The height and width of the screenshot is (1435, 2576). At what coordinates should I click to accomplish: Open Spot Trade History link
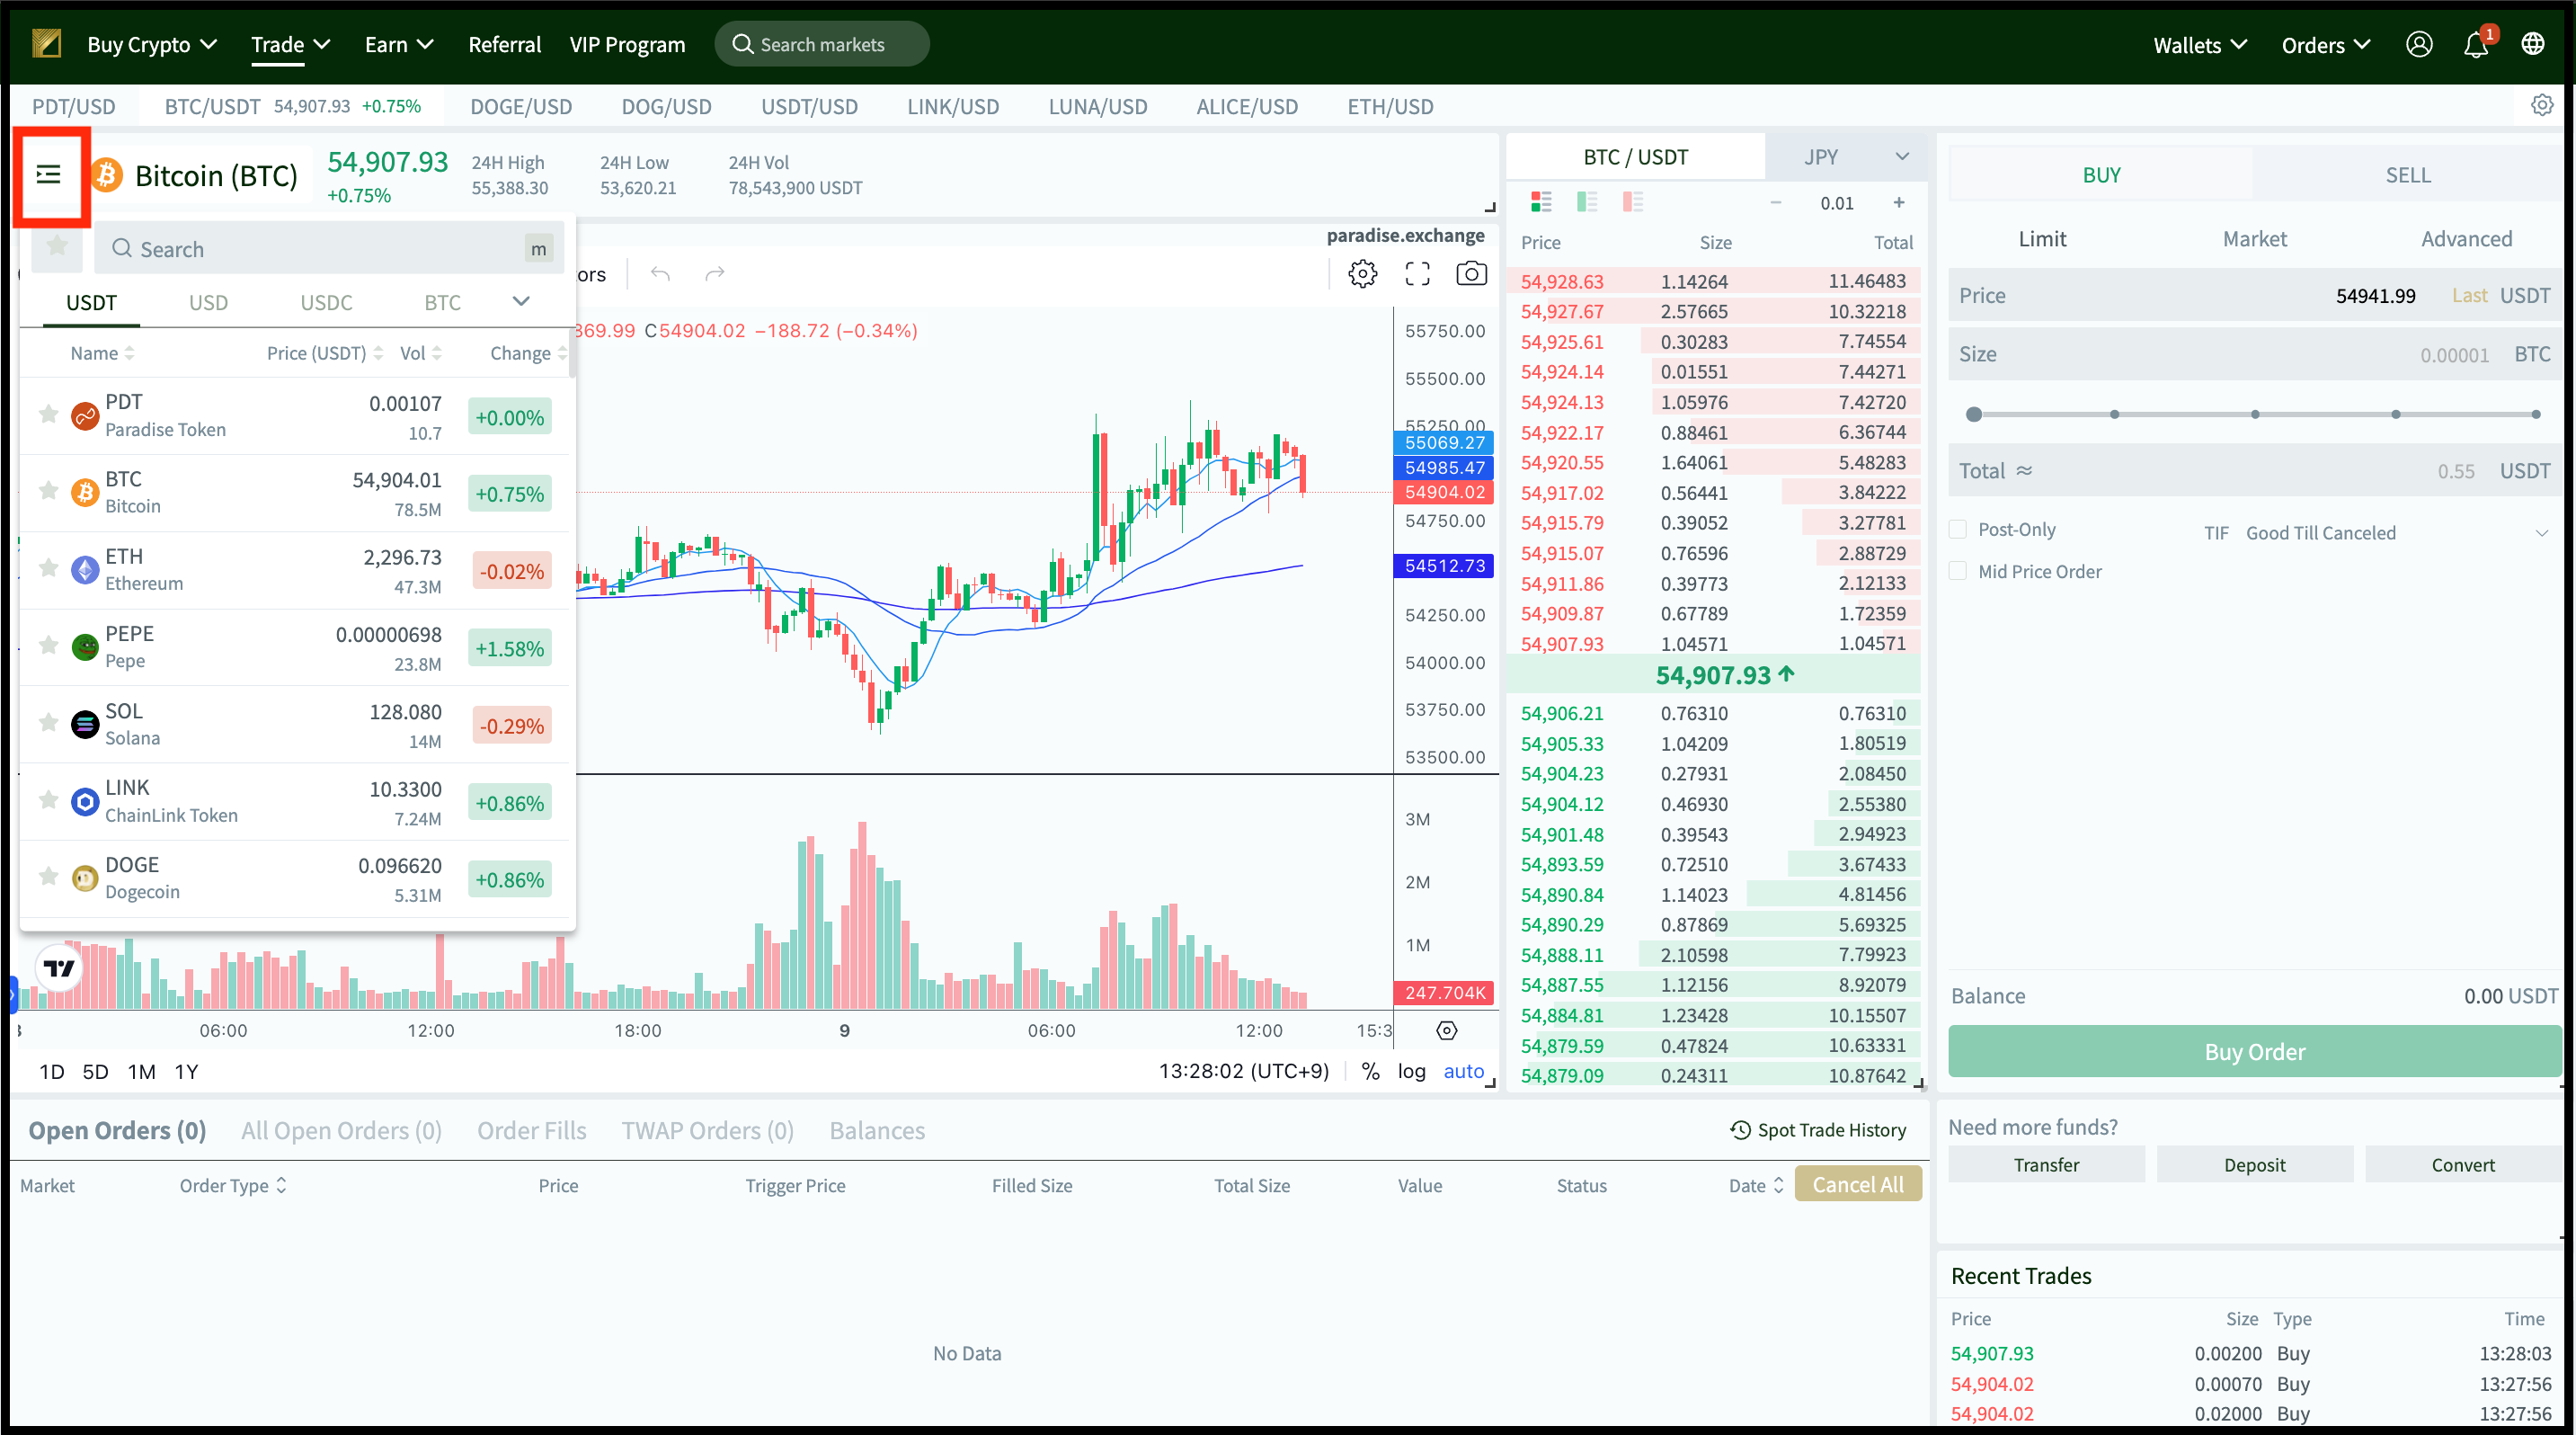point(1818,1130)
